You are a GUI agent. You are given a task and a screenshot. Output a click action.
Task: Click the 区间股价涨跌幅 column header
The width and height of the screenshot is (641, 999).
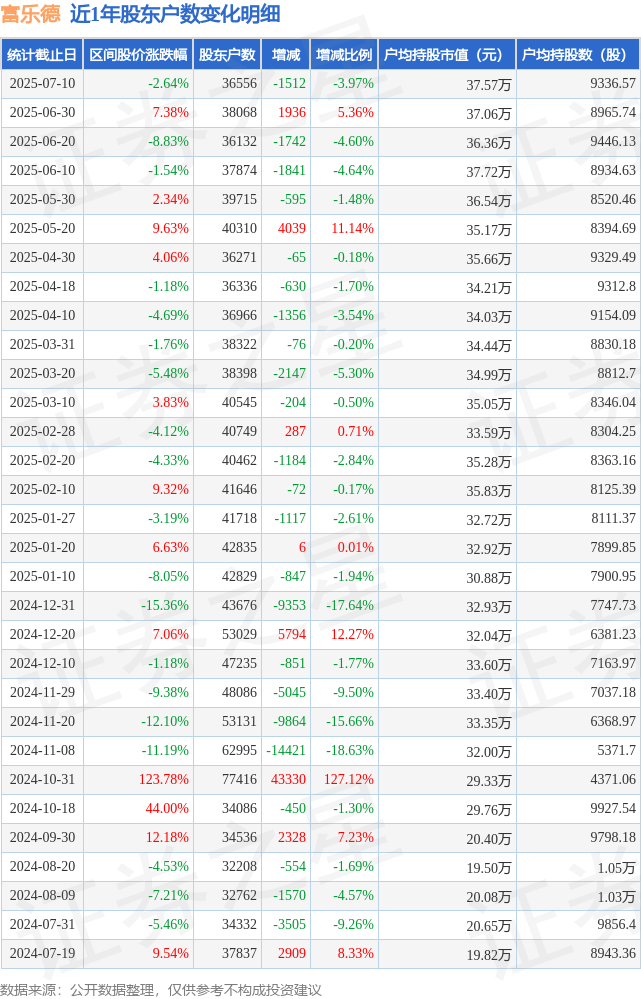[x=138, y=55]
